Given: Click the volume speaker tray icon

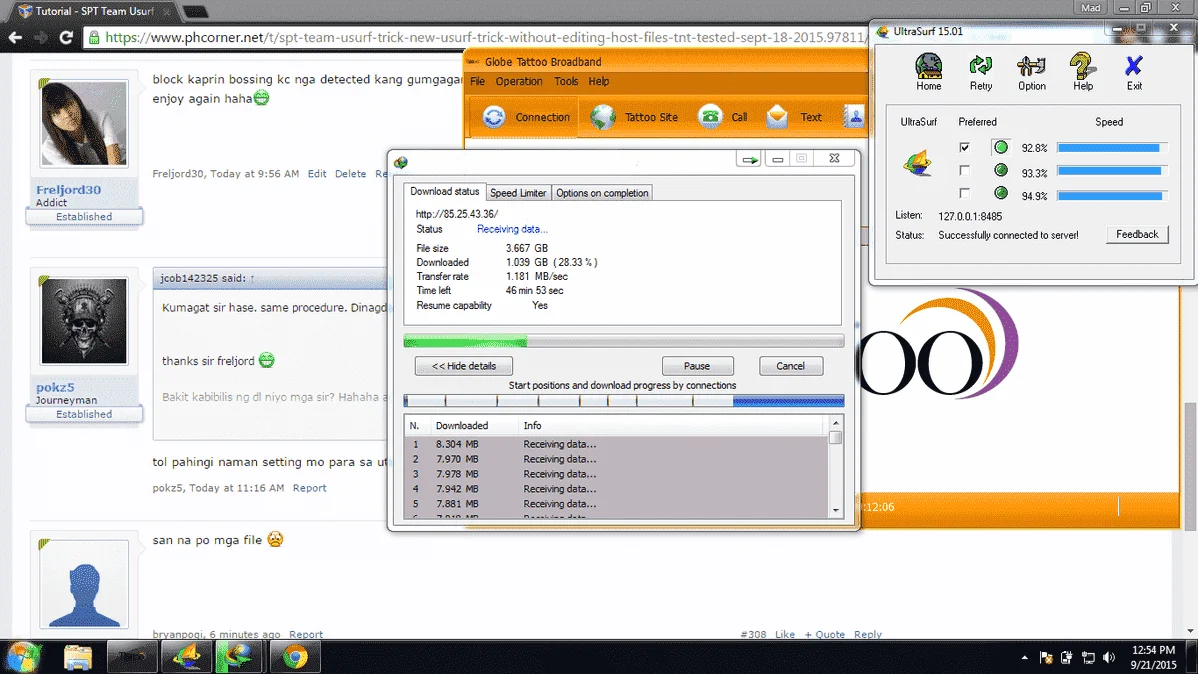Looking at the screenshot, I should [1109, 657].
